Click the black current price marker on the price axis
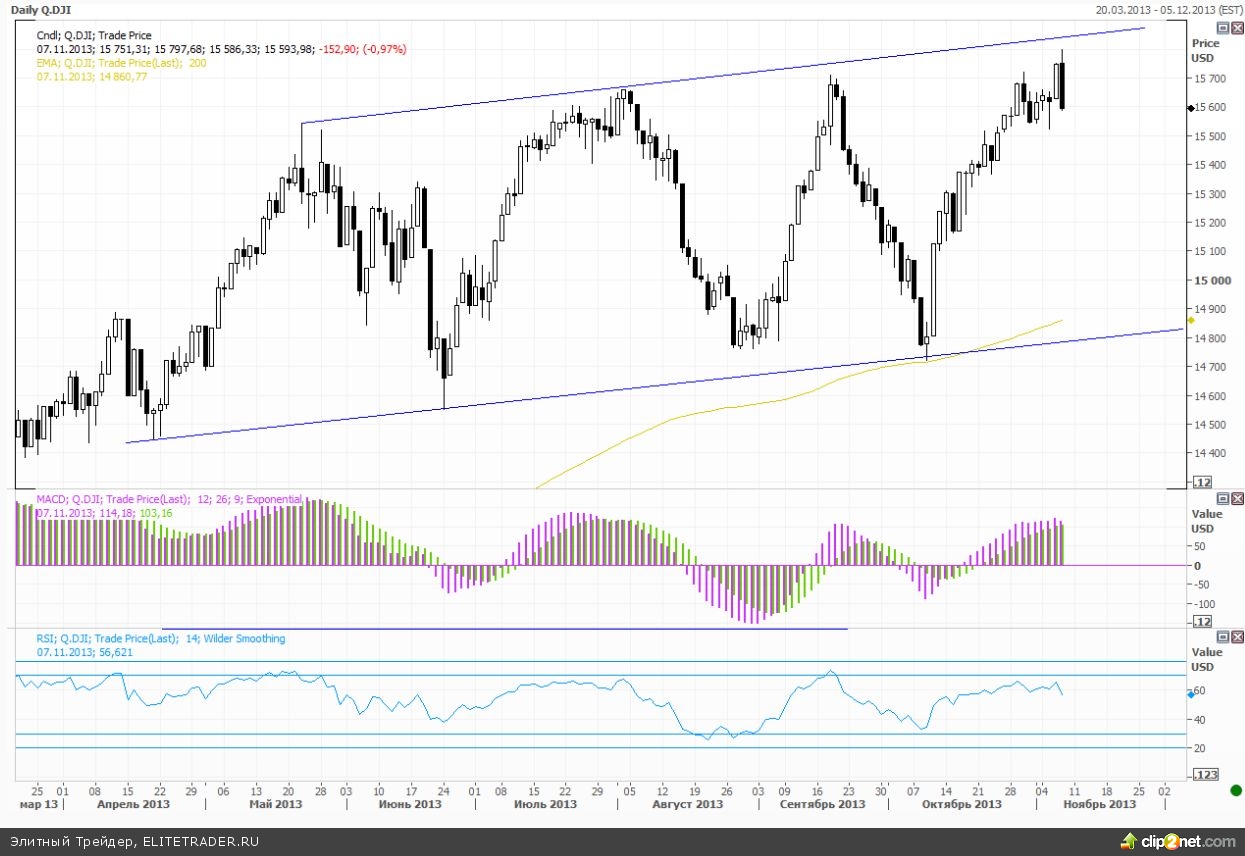Screen dimensions: 1245x856 [x=1190, y=108]
